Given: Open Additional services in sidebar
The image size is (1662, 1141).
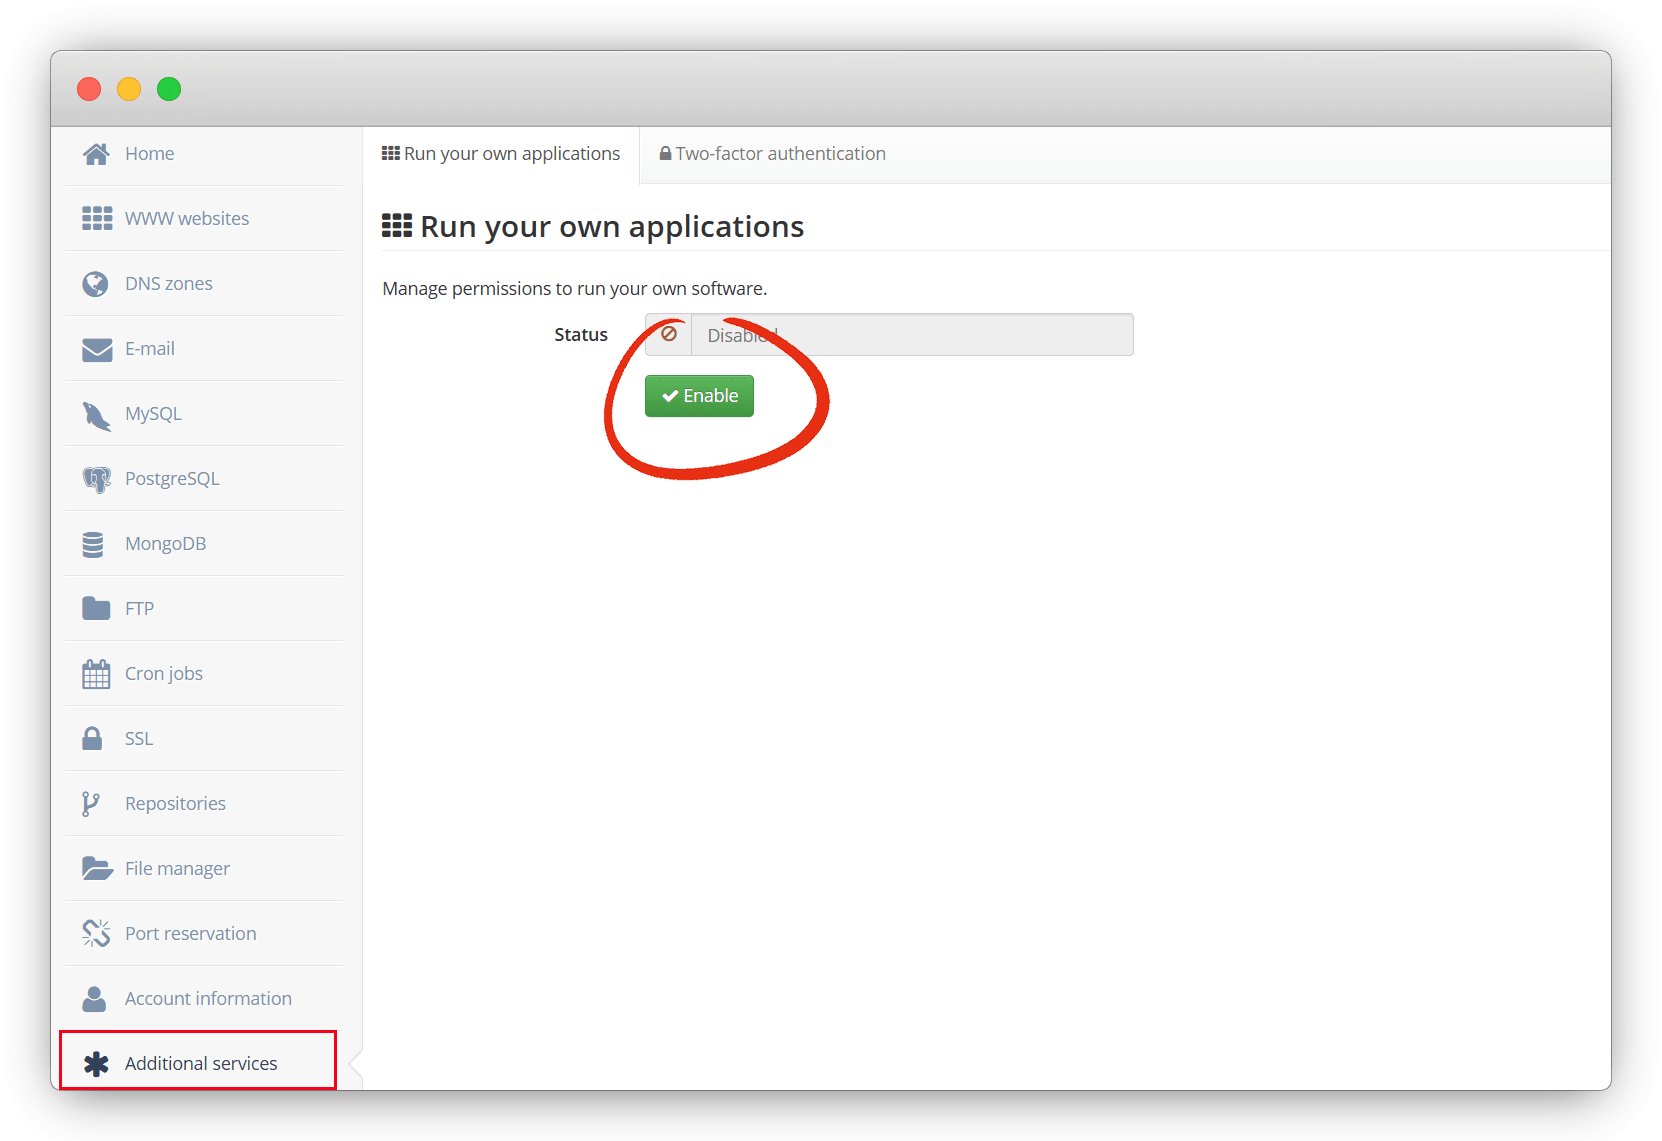Looking at the screenshot, I should click(200, 1063).
